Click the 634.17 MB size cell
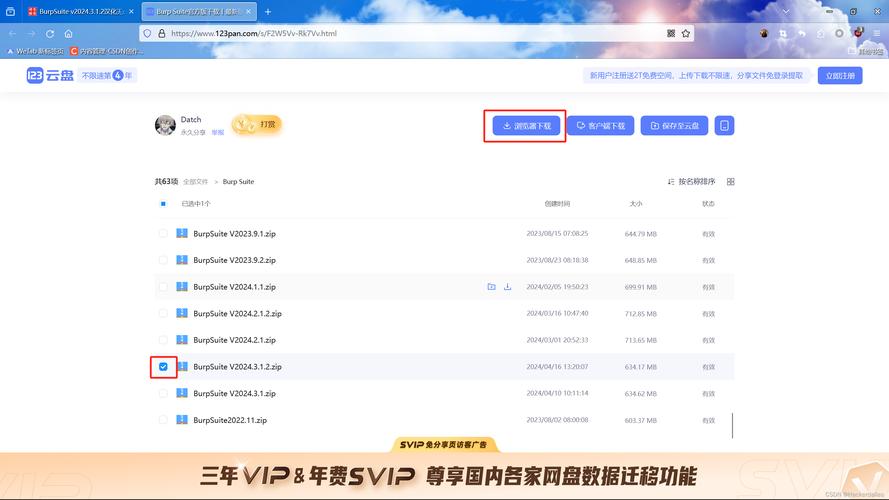889x500 pixels. click(x=641, y=367)
